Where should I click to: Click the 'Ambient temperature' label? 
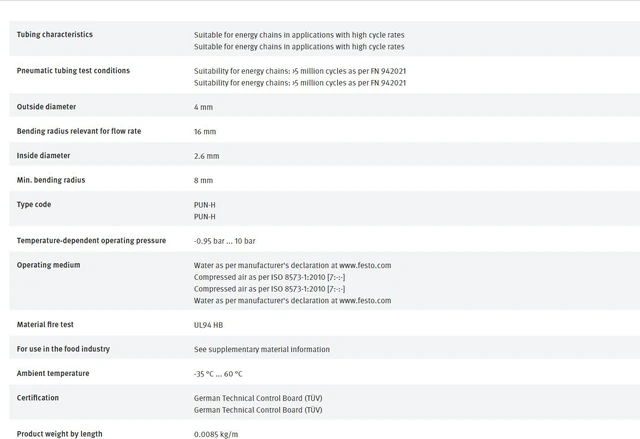coord(53,374)
